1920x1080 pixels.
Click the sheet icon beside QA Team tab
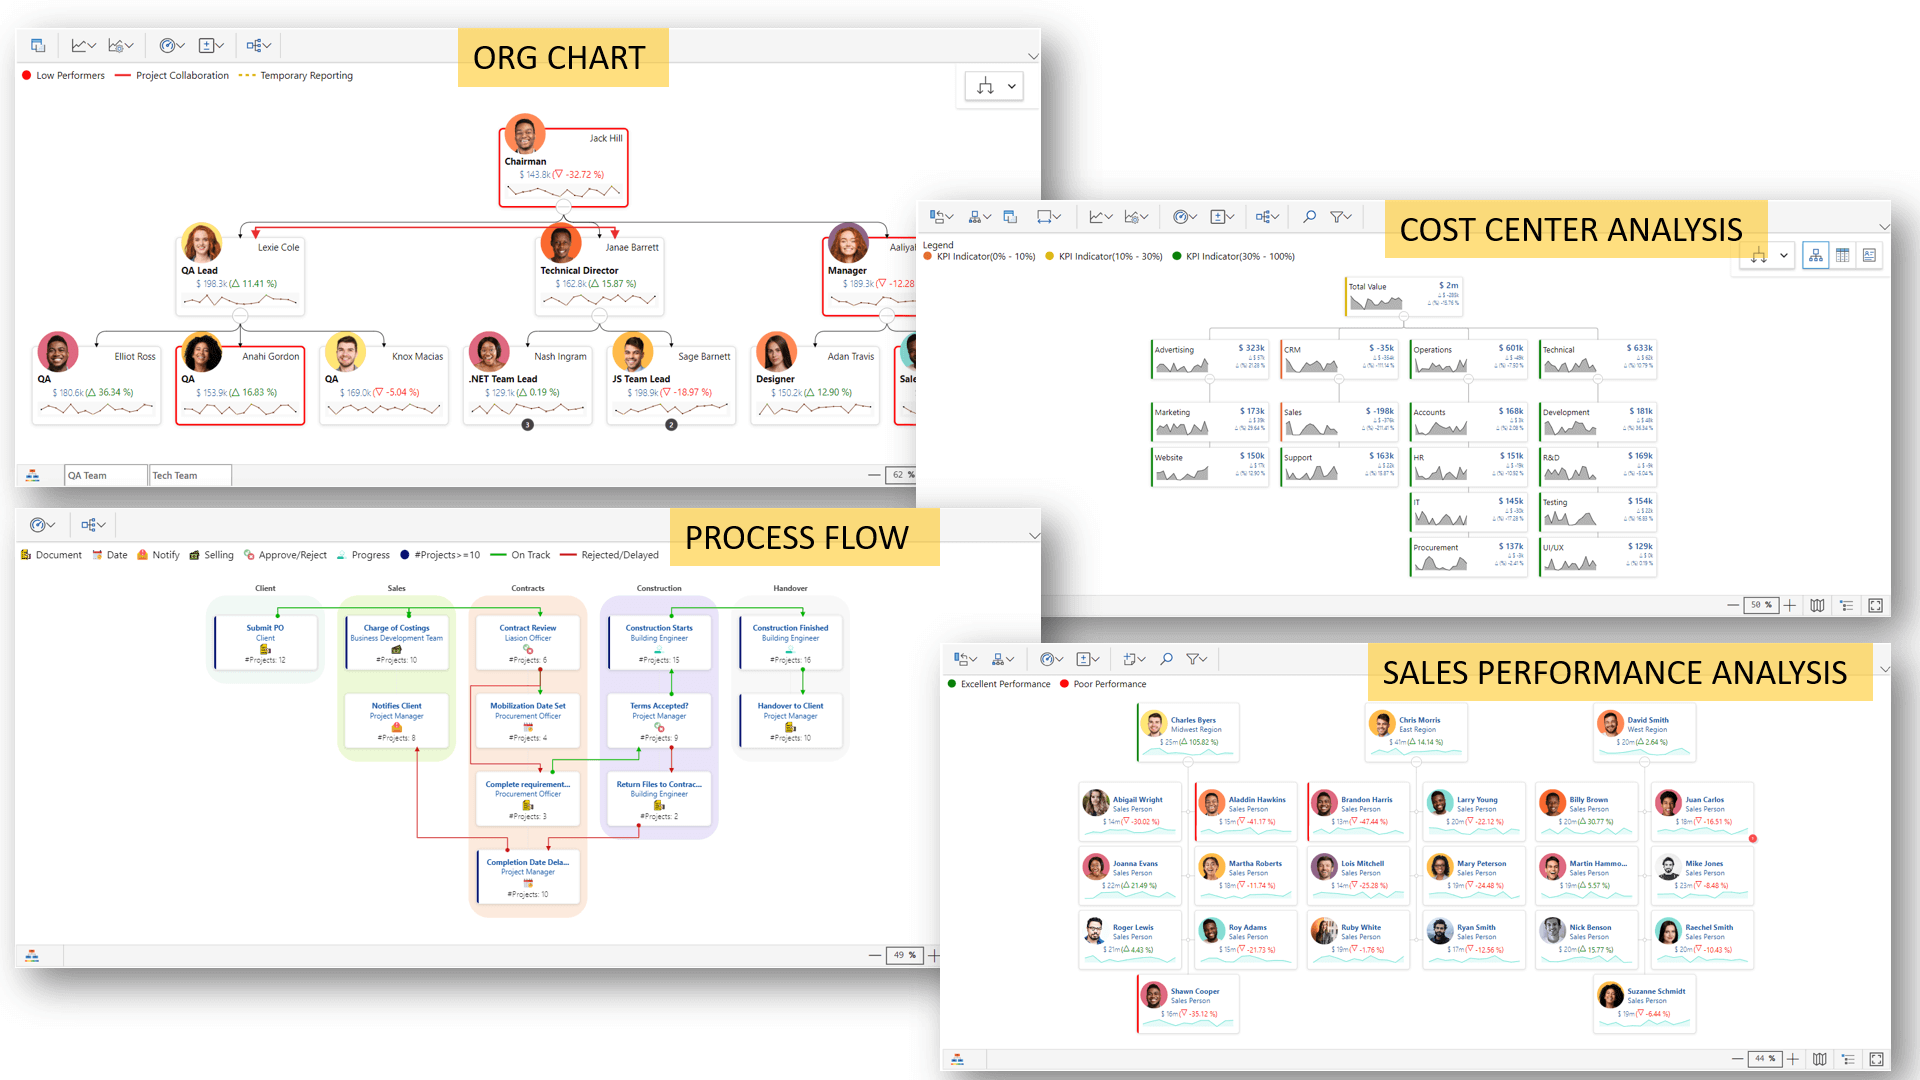point(33,475)
